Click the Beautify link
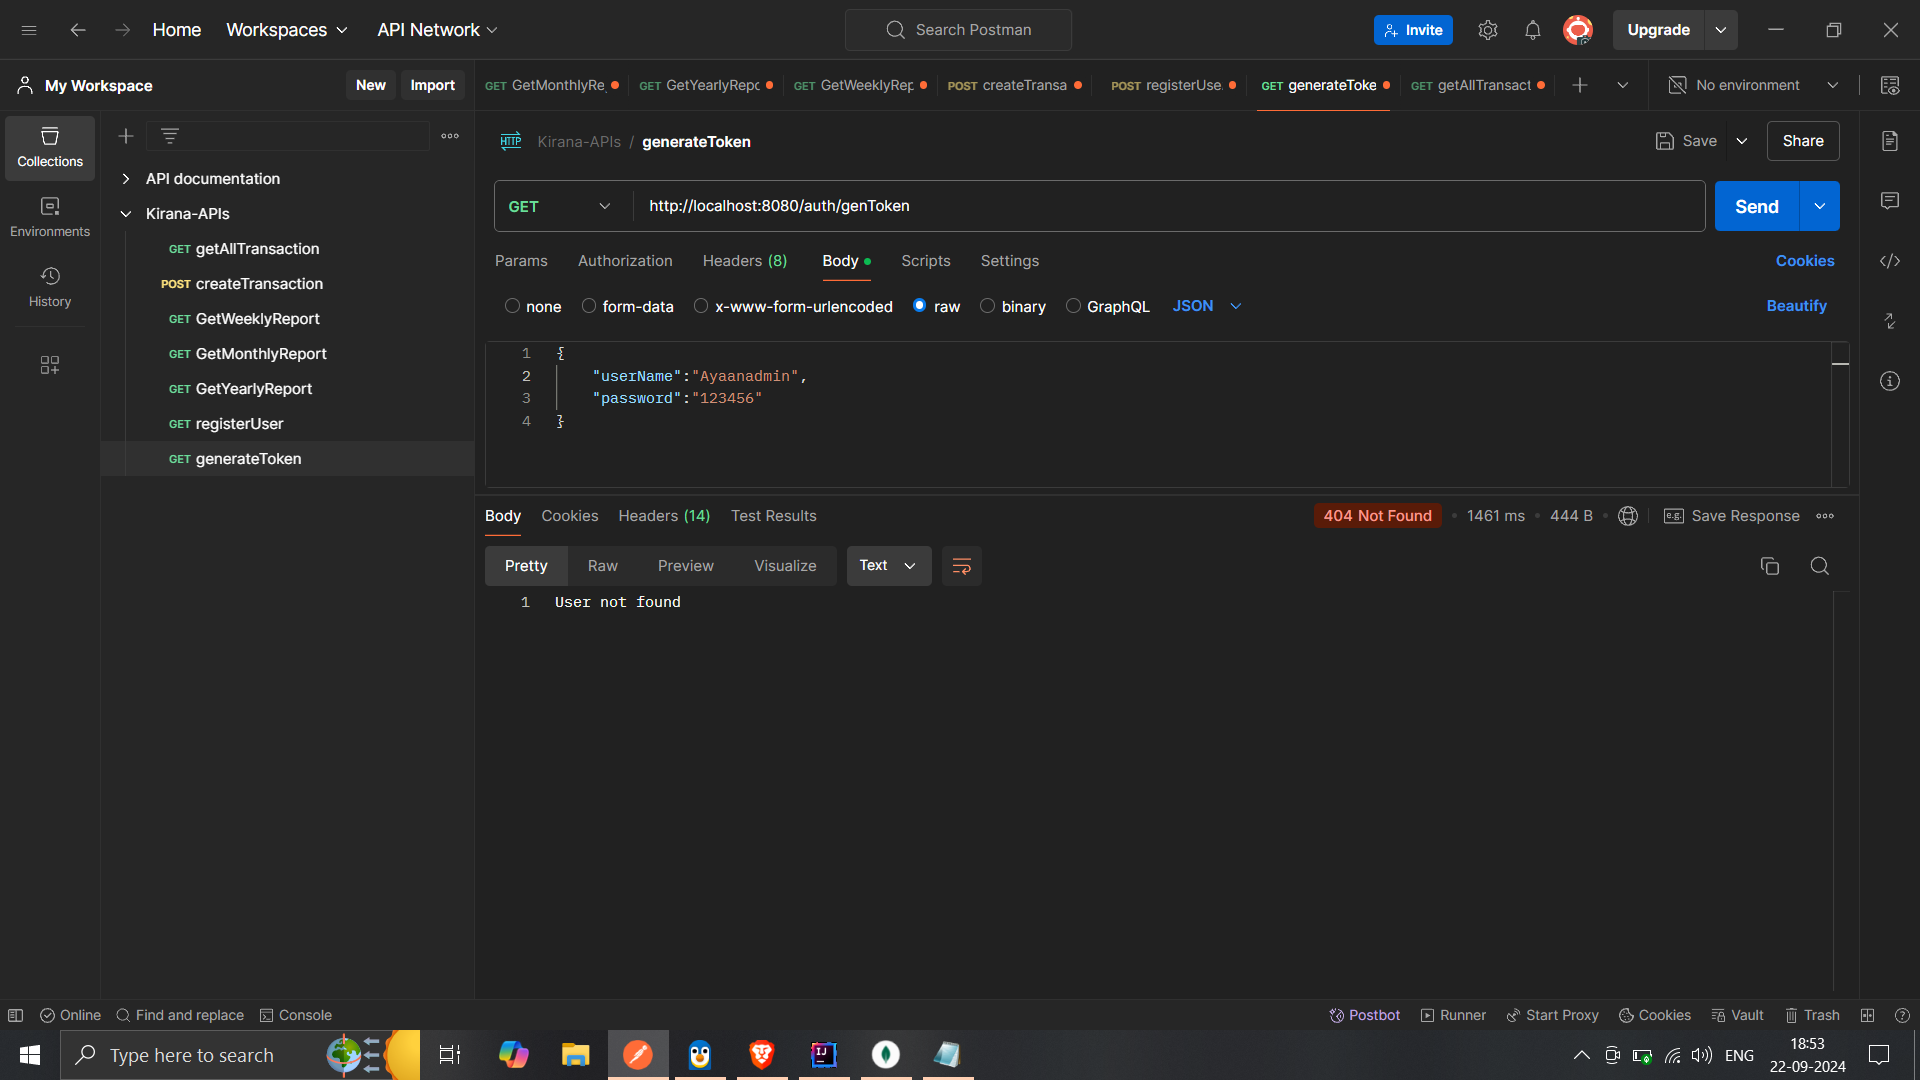Screen dimensions: 1920x1080 click(1796, 306)
